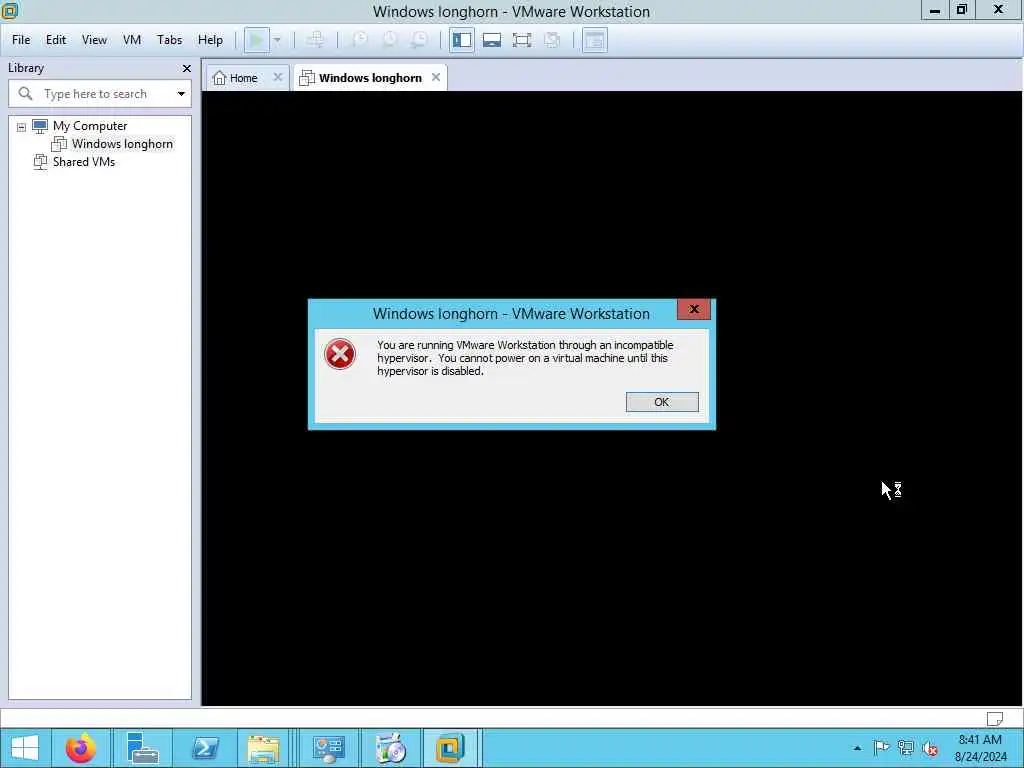
Task: Open Server Manager from the taskbar
Action: pyautogui.click(x=142, y=748)
